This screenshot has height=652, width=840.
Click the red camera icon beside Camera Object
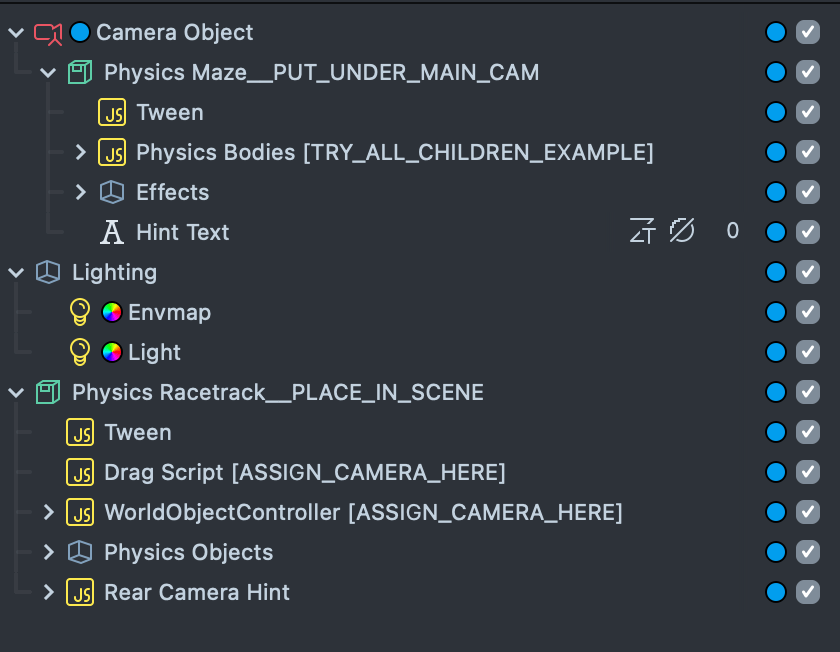click(47, 33)
